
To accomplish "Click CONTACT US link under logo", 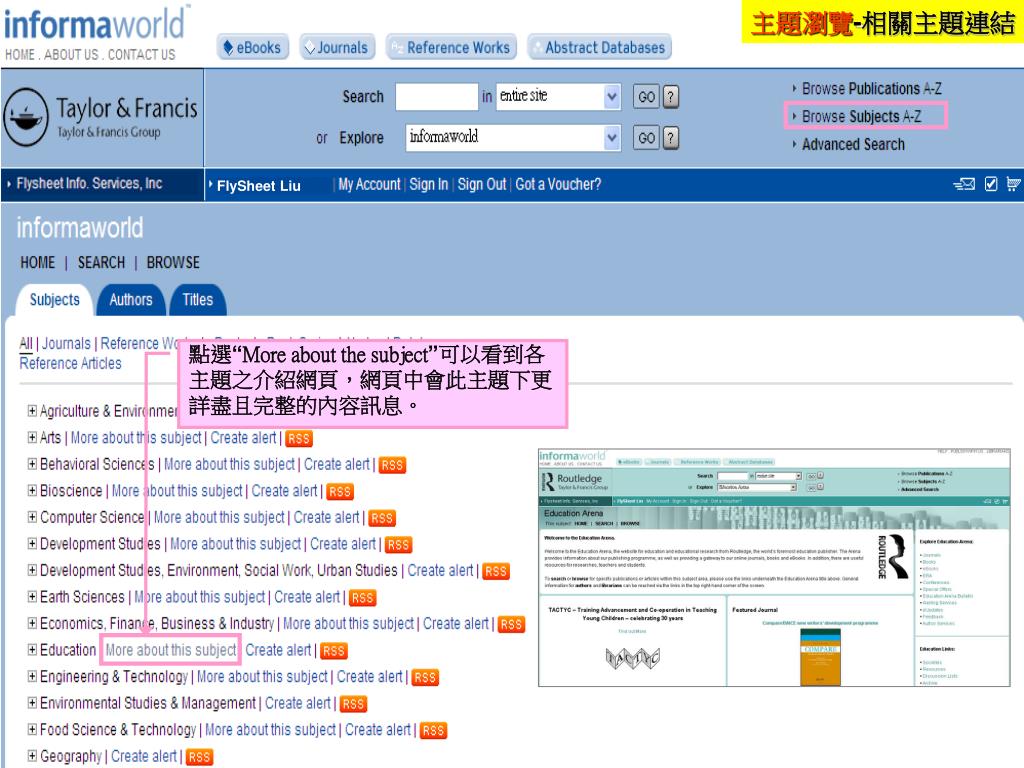I will pyautogui.click(x=142, y=55).
